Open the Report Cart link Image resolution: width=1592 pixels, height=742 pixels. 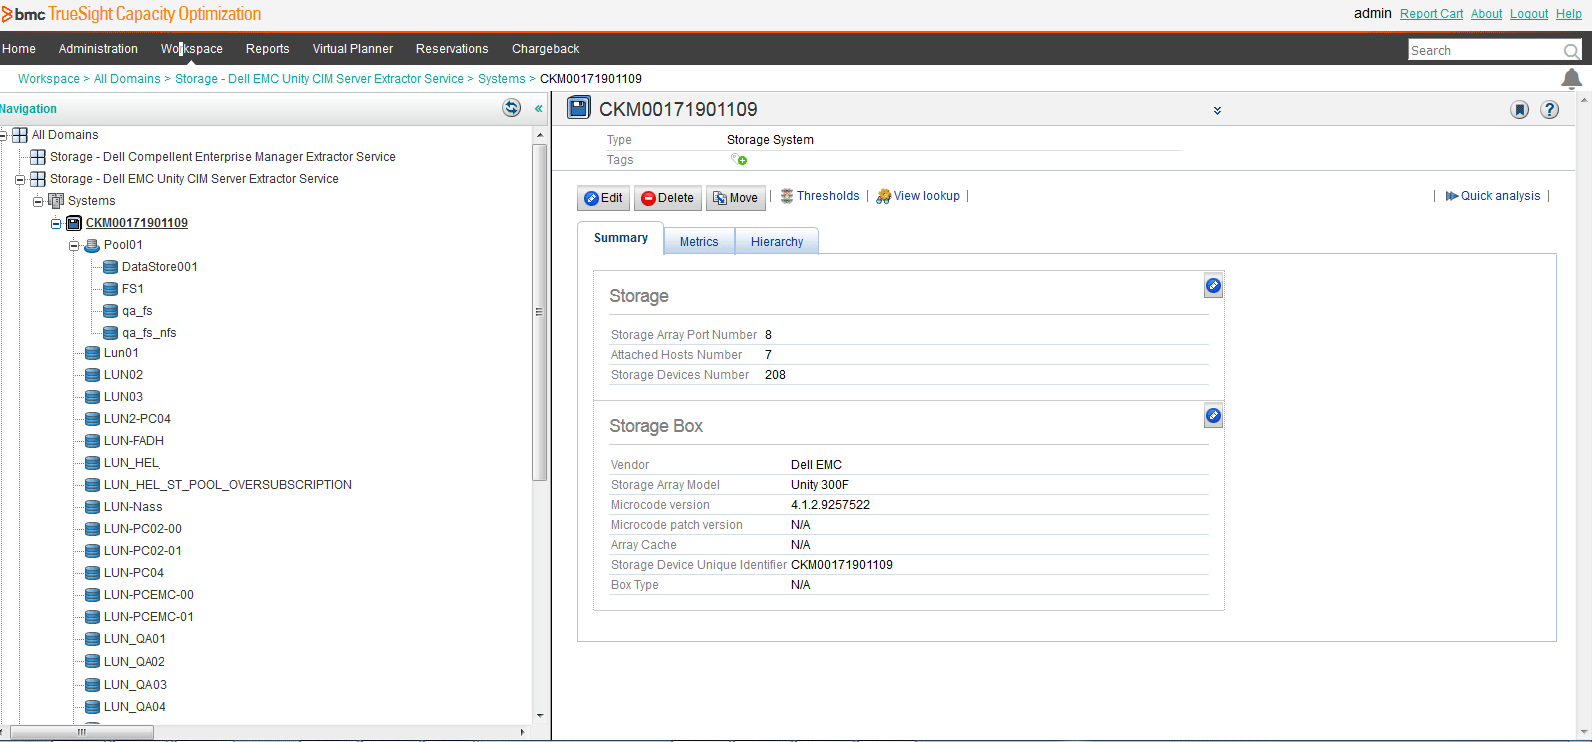[x=1431, y=14]
